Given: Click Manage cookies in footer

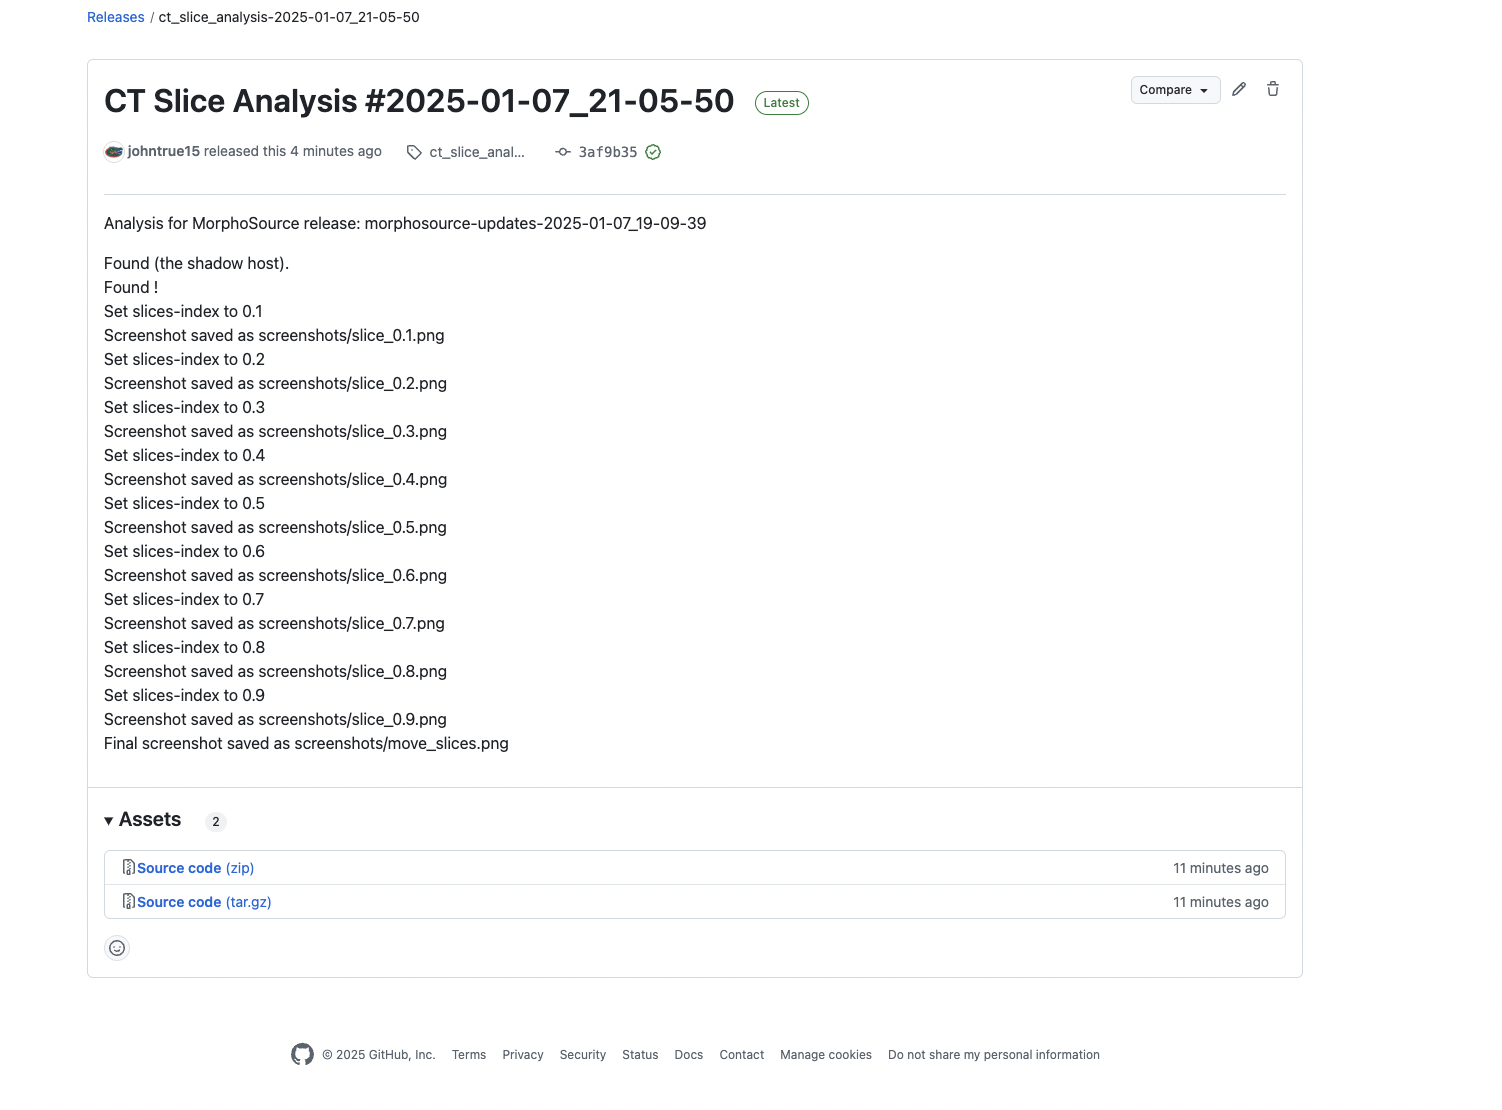Looking at the screenshot, I should point(826,1055).
